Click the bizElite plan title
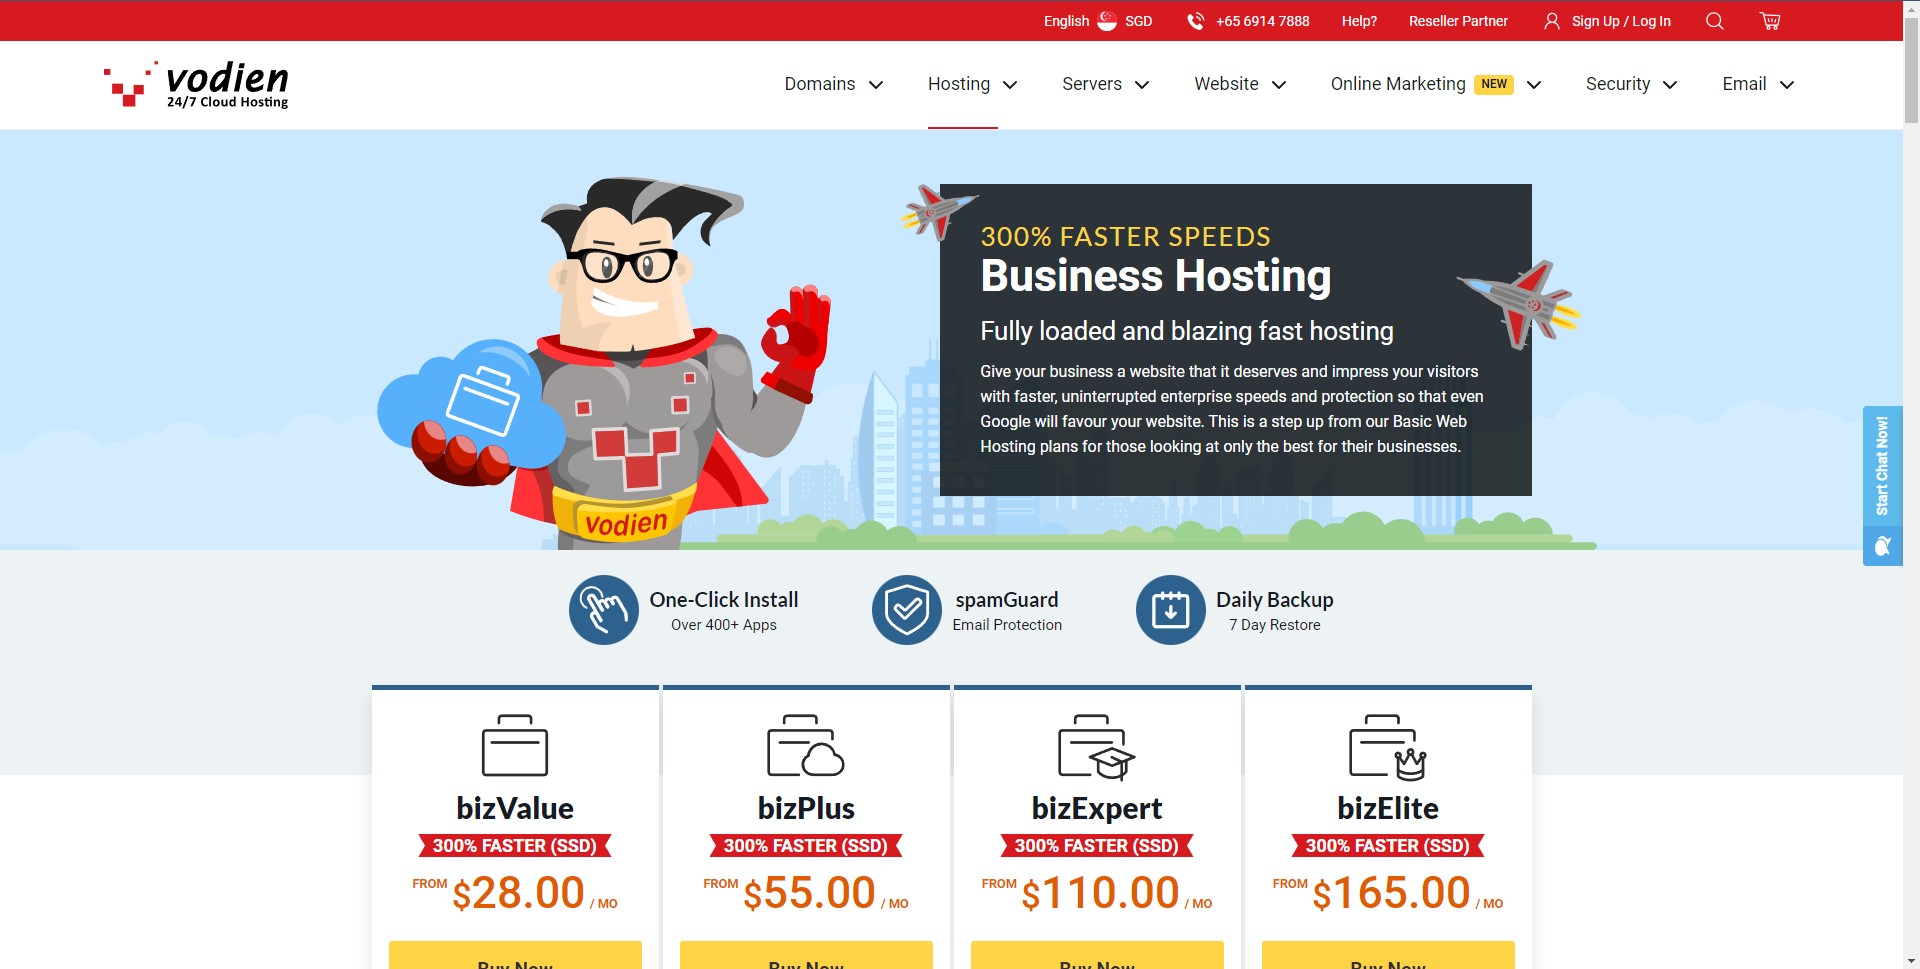 [1388, 808]
